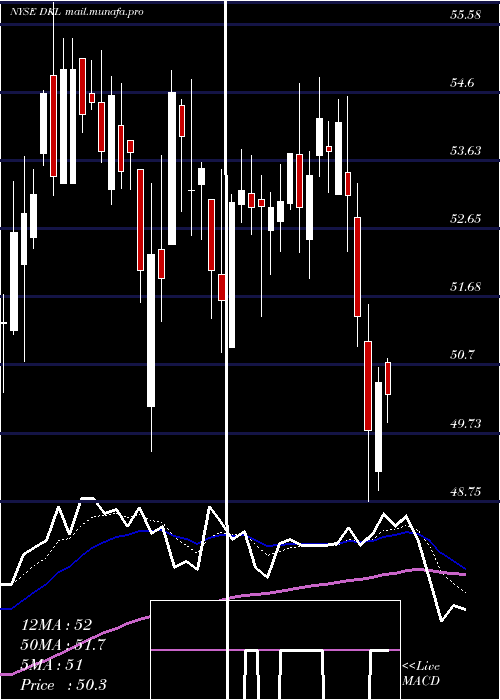The image size is (500, 700).
Task: Click the last red candlestick on the chart
Action: 388,379
